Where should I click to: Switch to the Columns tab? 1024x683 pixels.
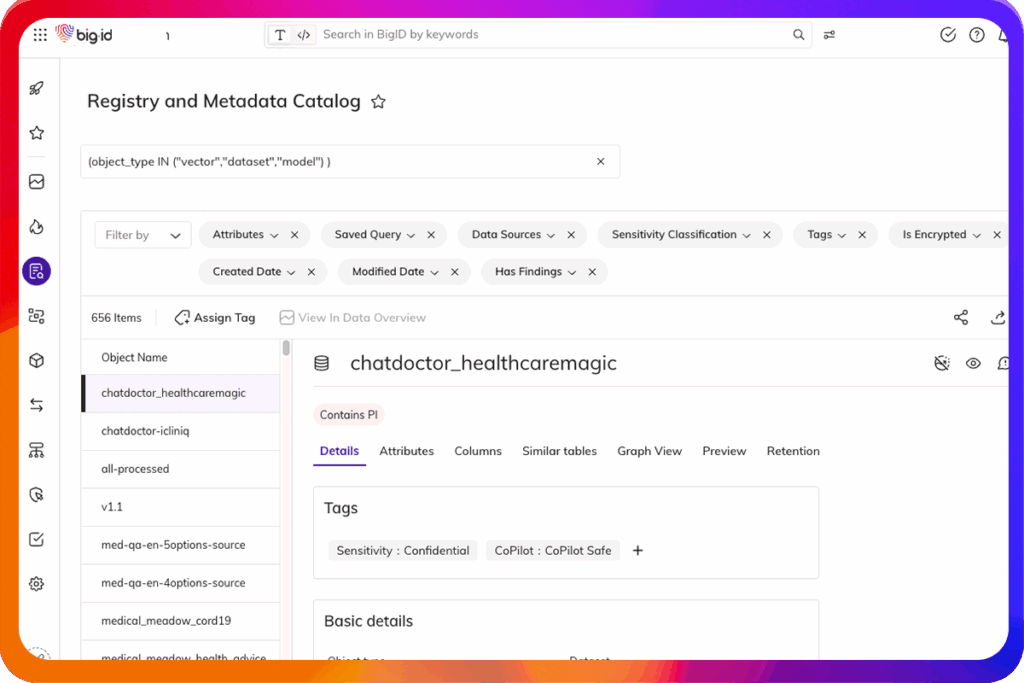pyautogui.click(x=478, y=451)
